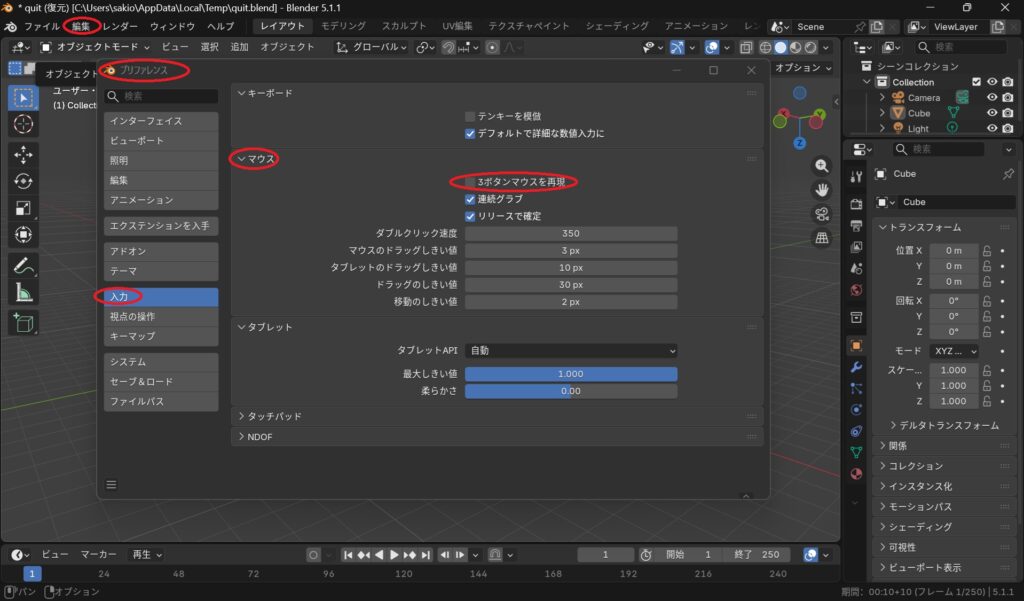The image size is (1024, 601).
Task: Open the 編集 menu
Action: tap(80, 26)
